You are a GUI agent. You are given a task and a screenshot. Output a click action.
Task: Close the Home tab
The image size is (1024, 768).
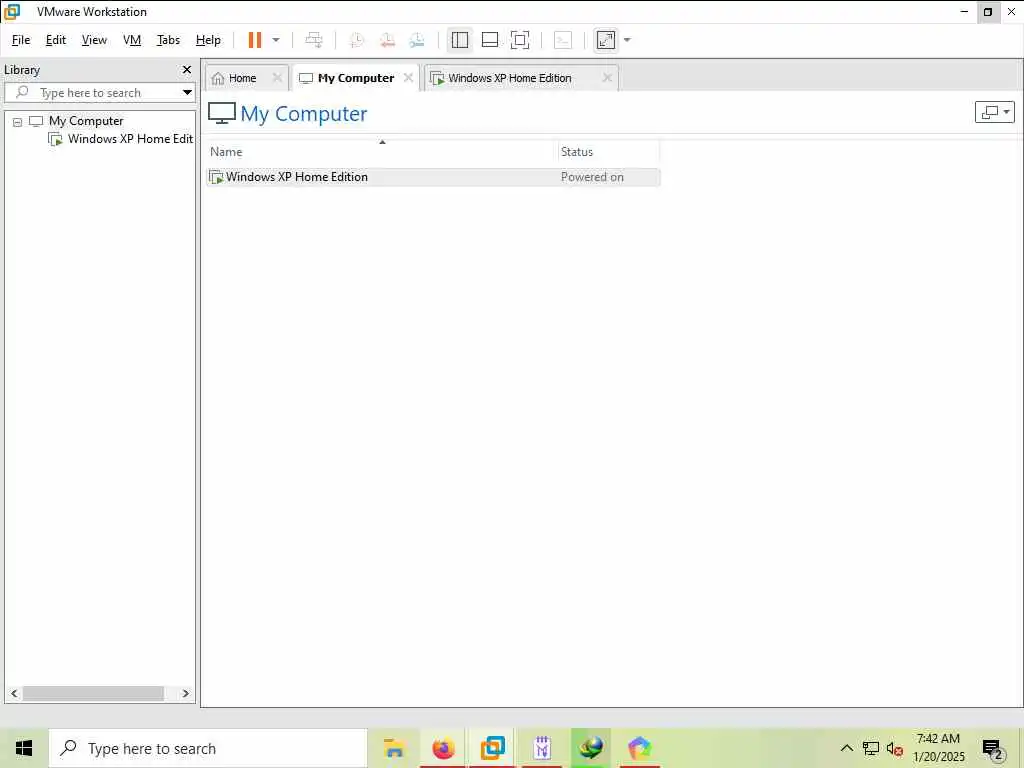(x=277, y=78)
